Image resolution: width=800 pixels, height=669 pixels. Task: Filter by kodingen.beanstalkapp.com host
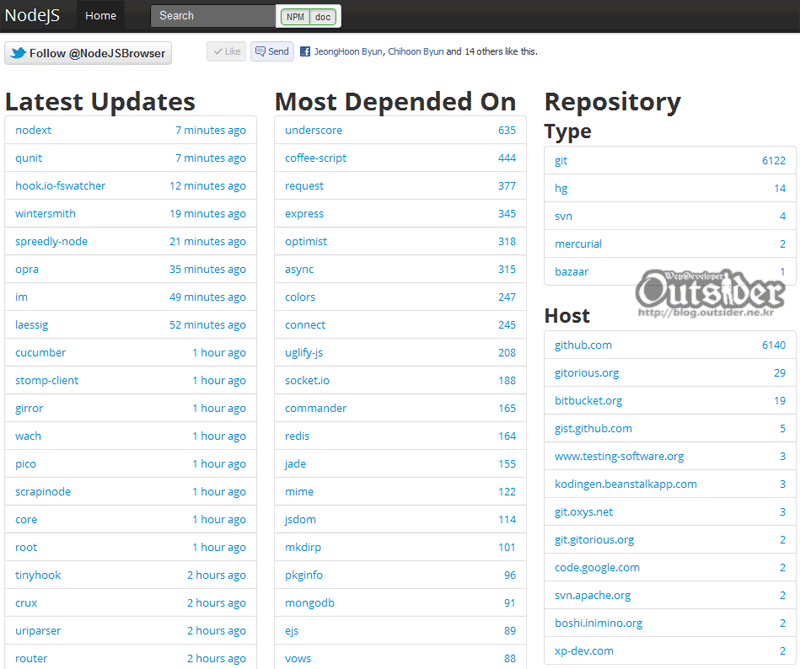pyautogui.click(x=626, y=484)
